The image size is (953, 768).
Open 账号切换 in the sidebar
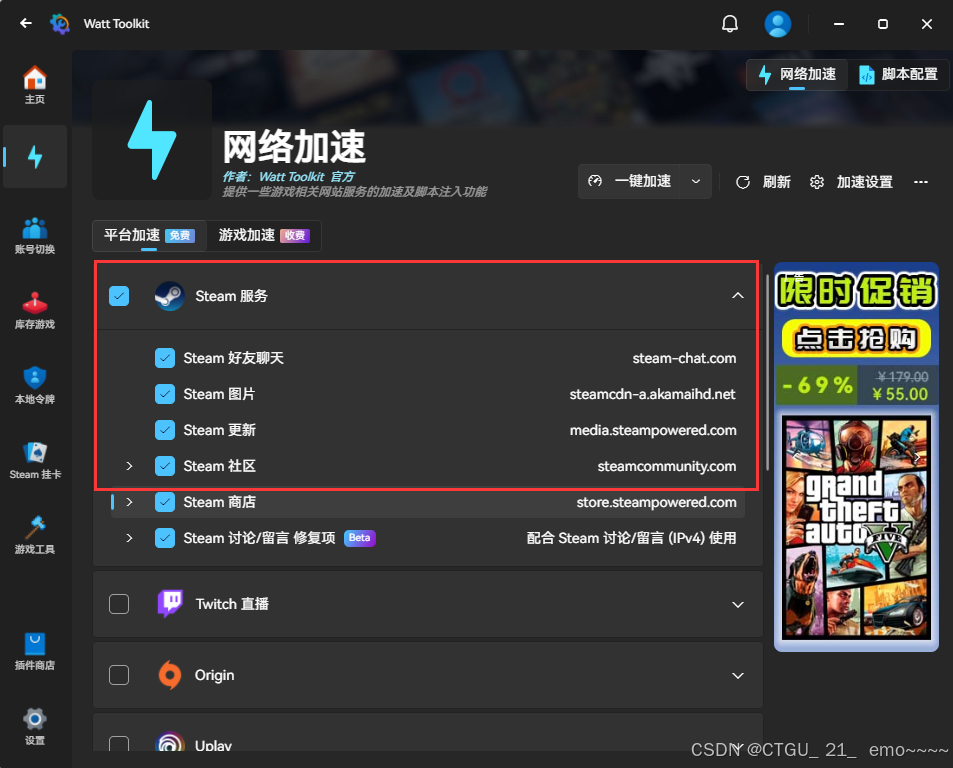(35, 236)
